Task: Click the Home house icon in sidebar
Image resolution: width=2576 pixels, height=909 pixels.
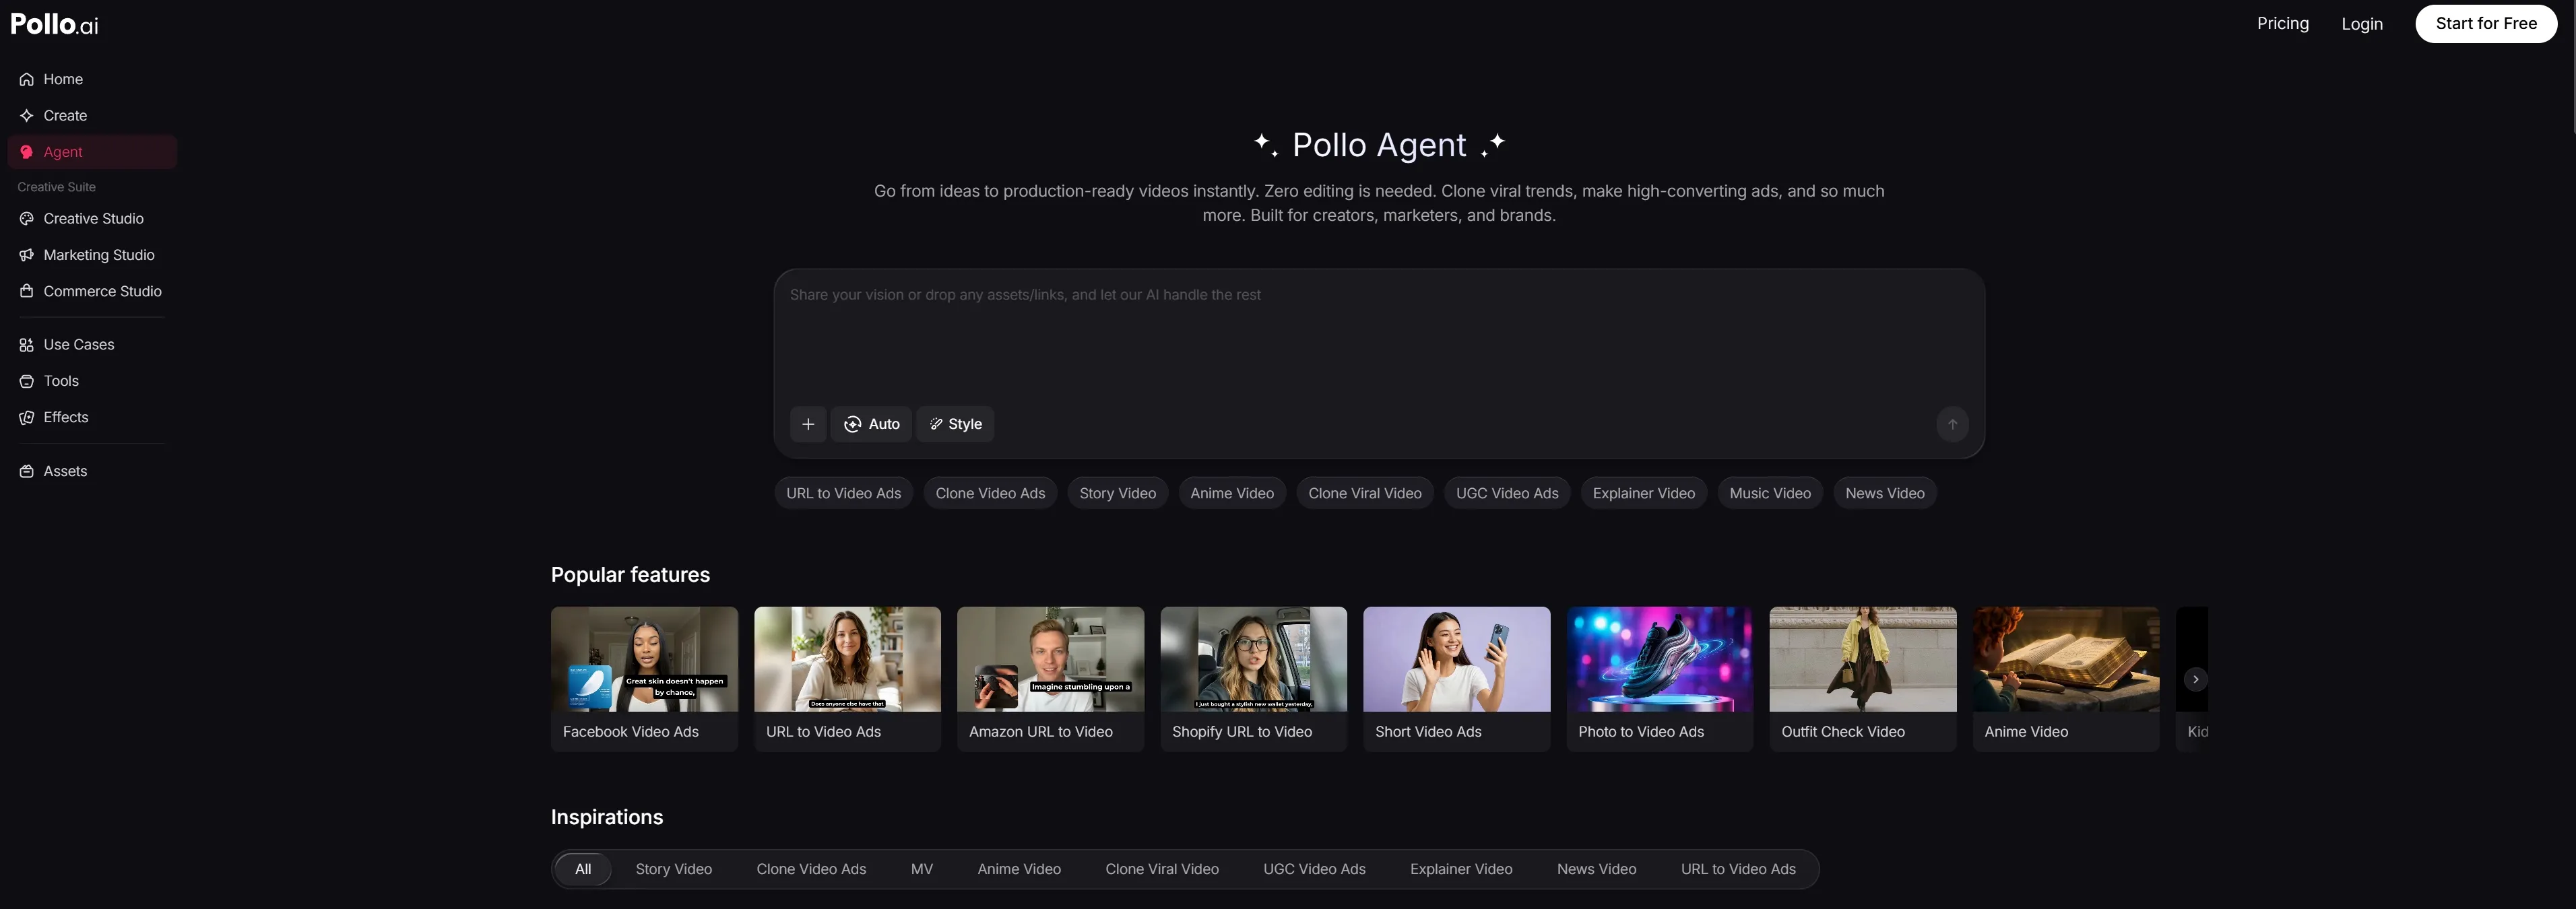Action: coord(27,79)
